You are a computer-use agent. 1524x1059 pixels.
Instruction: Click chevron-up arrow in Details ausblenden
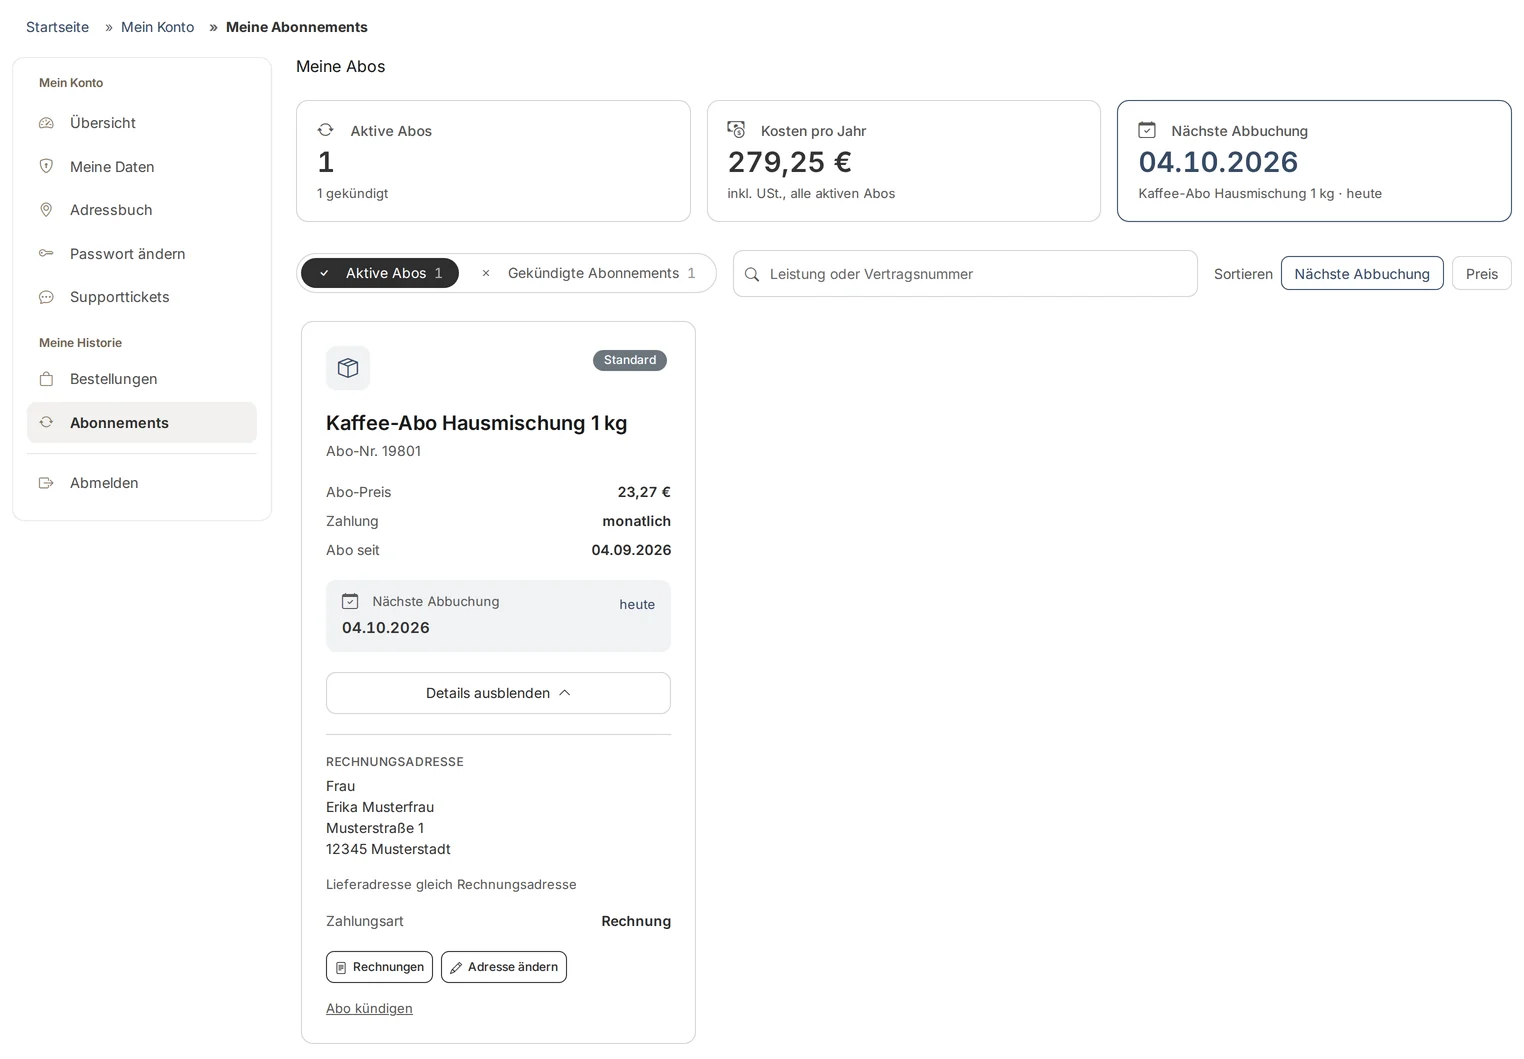565,693
